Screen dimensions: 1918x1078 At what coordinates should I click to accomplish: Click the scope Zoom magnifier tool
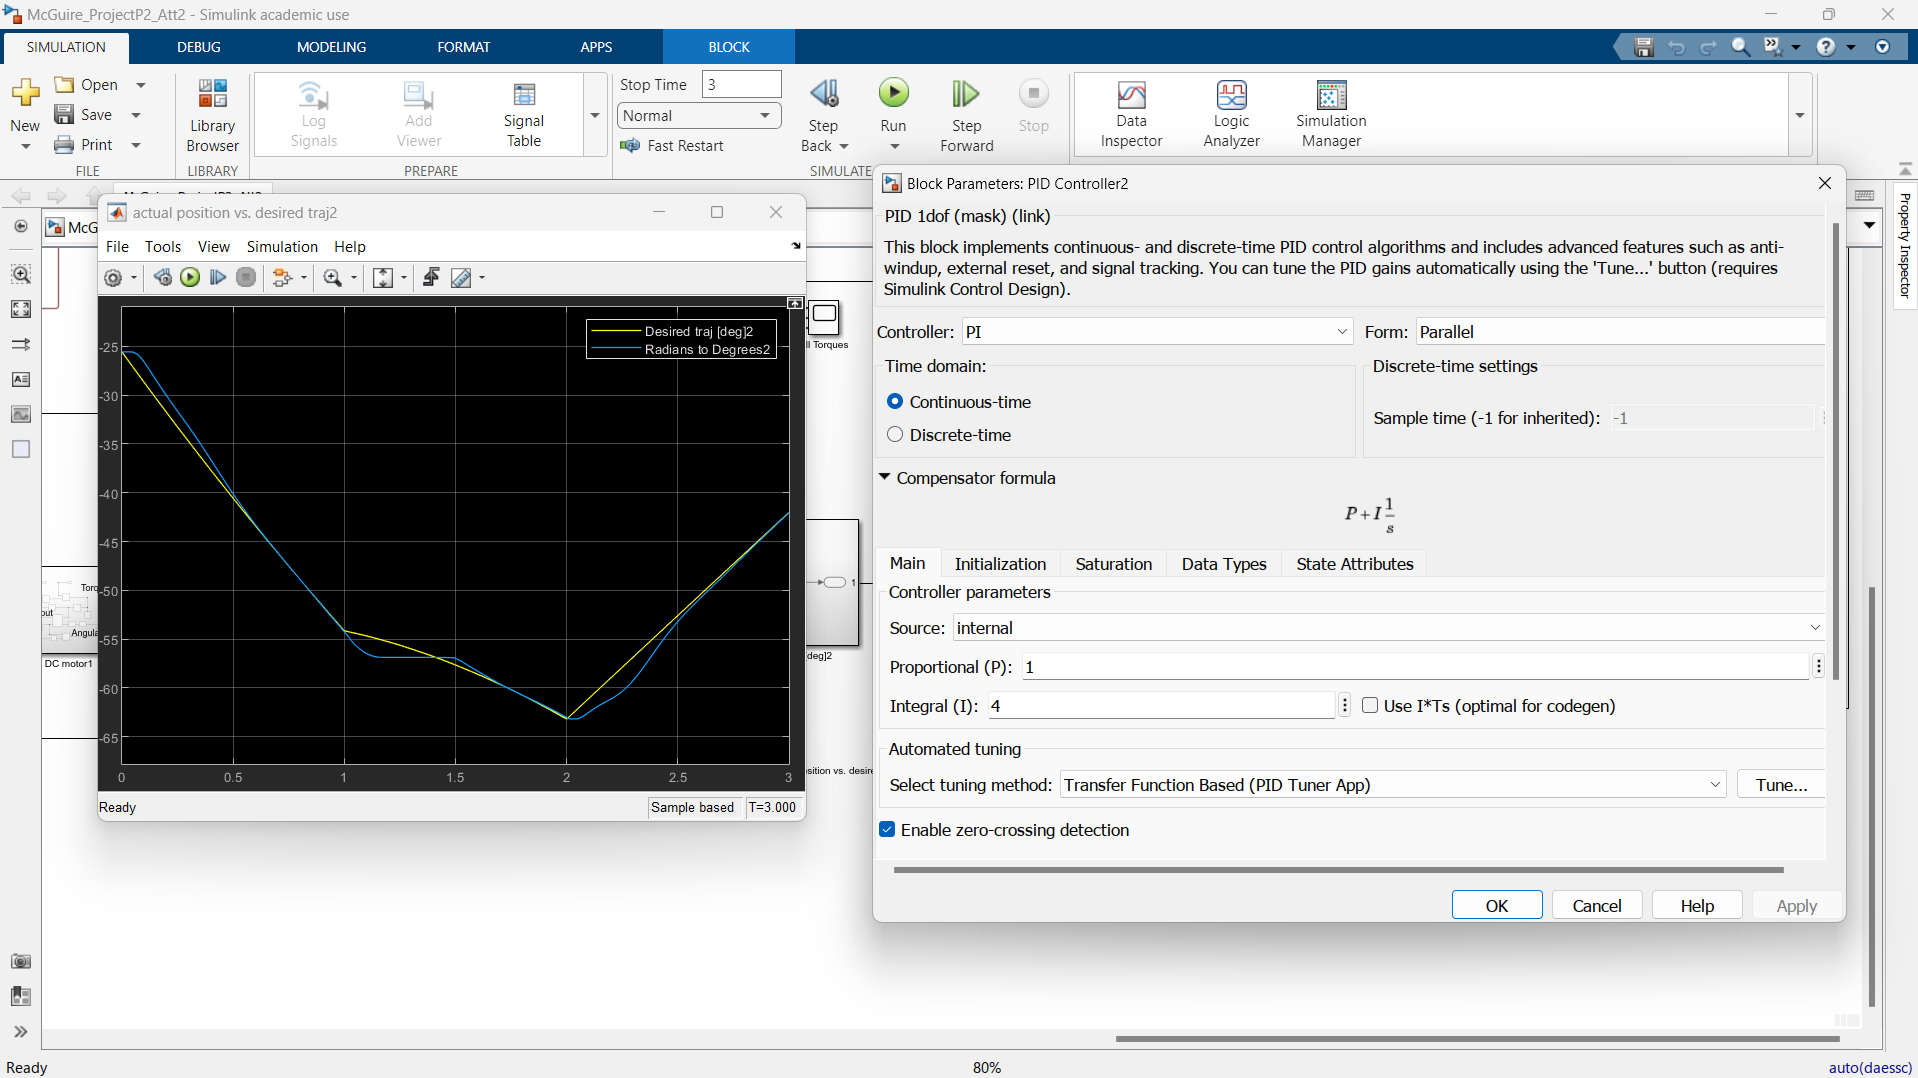coord(333,278)
